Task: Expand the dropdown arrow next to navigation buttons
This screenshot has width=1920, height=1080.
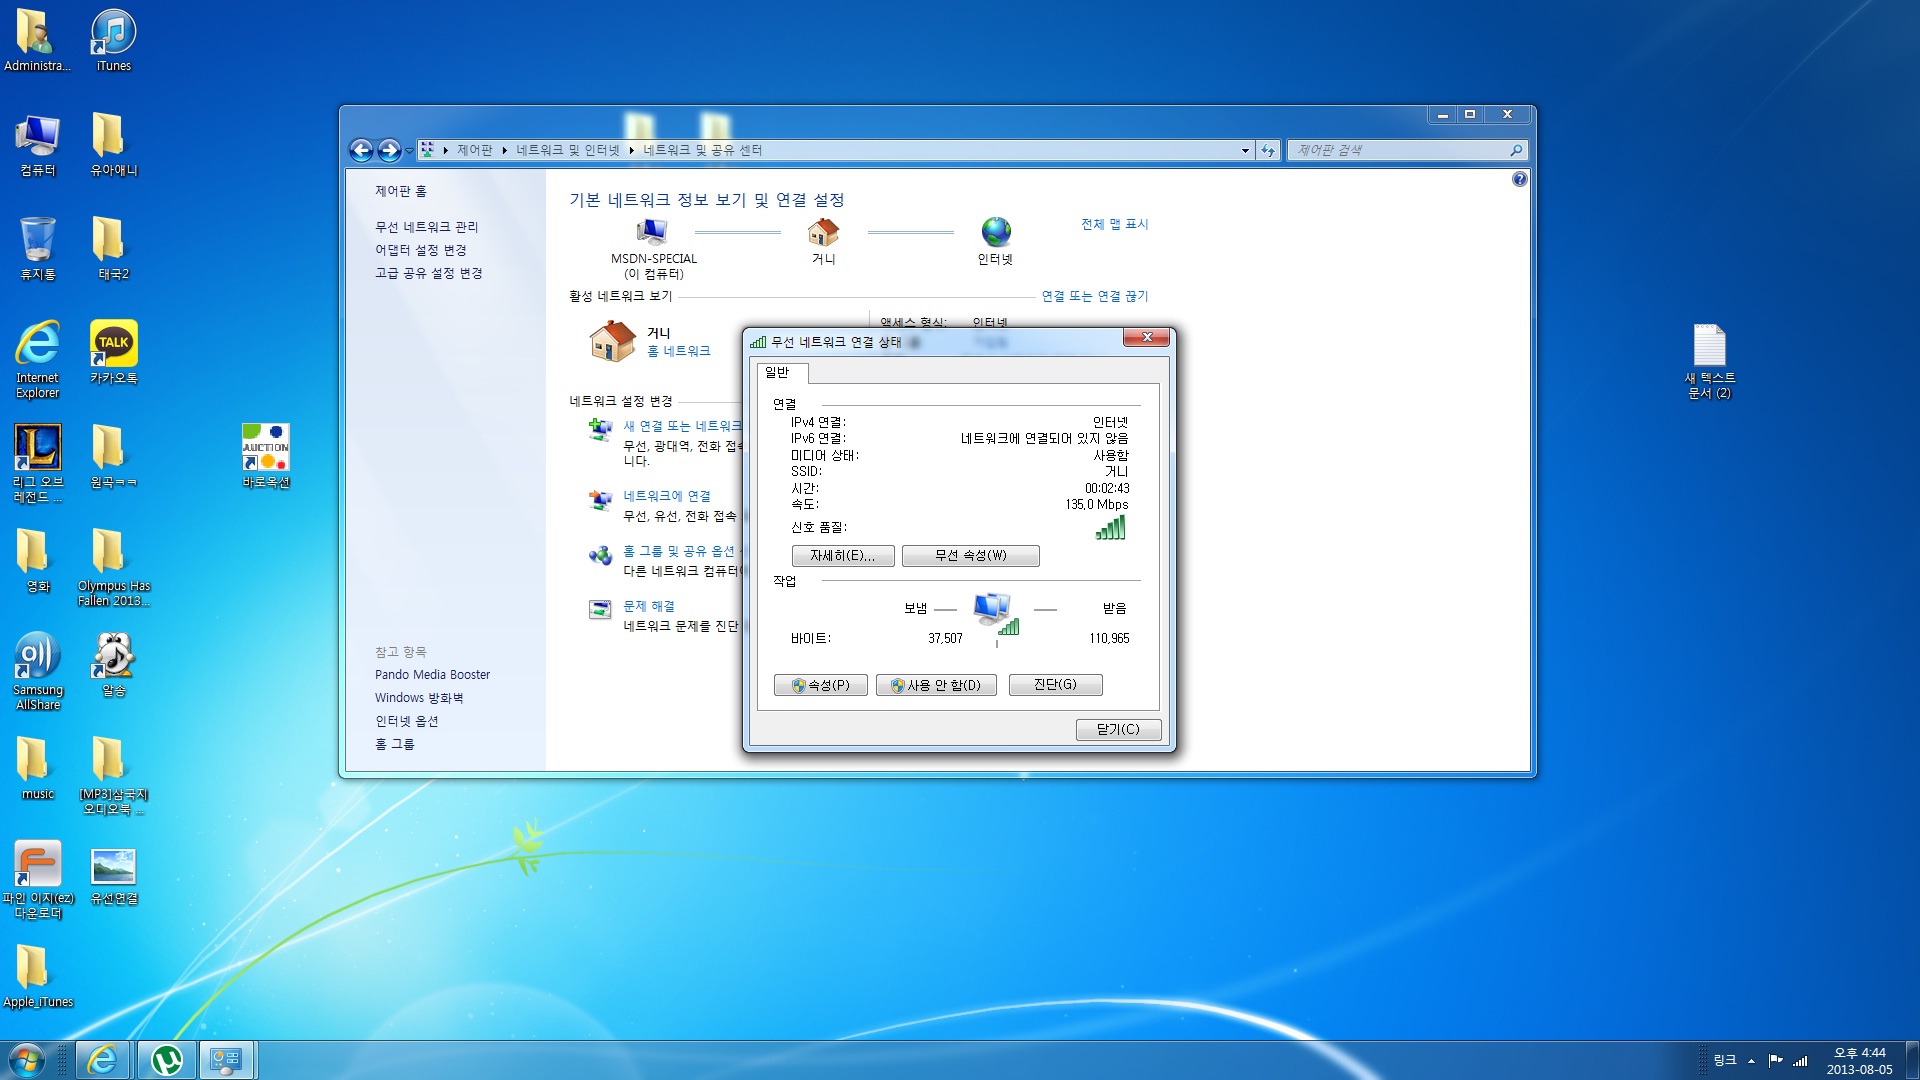Action: pyautogui.click(x=409, y=151)
